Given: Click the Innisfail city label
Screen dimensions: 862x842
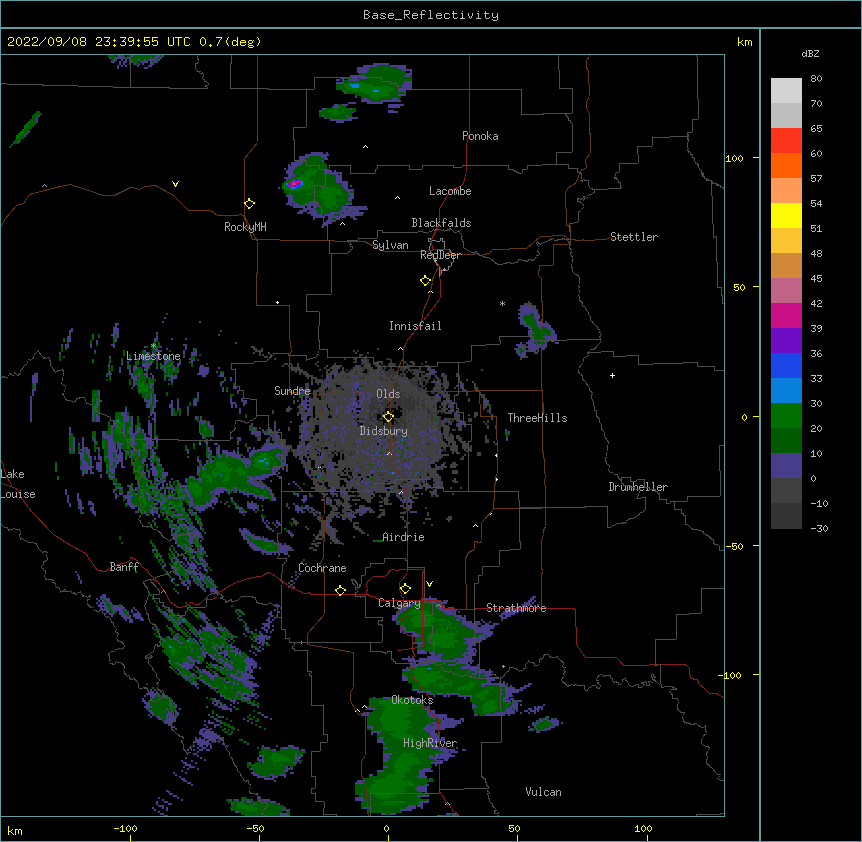Looking at the screenshot, I should [415, 326].
